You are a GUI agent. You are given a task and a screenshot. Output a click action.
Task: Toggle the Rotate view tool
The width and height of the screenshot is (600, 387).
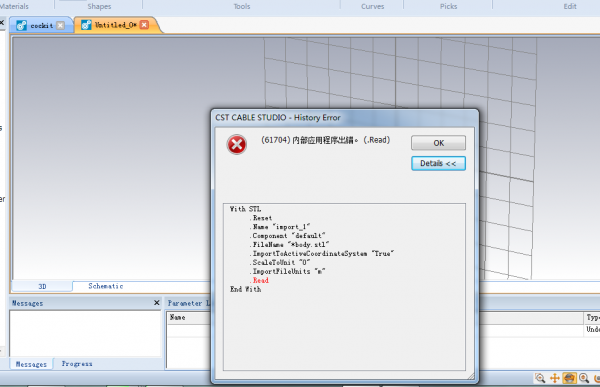[x=569, y=378]
